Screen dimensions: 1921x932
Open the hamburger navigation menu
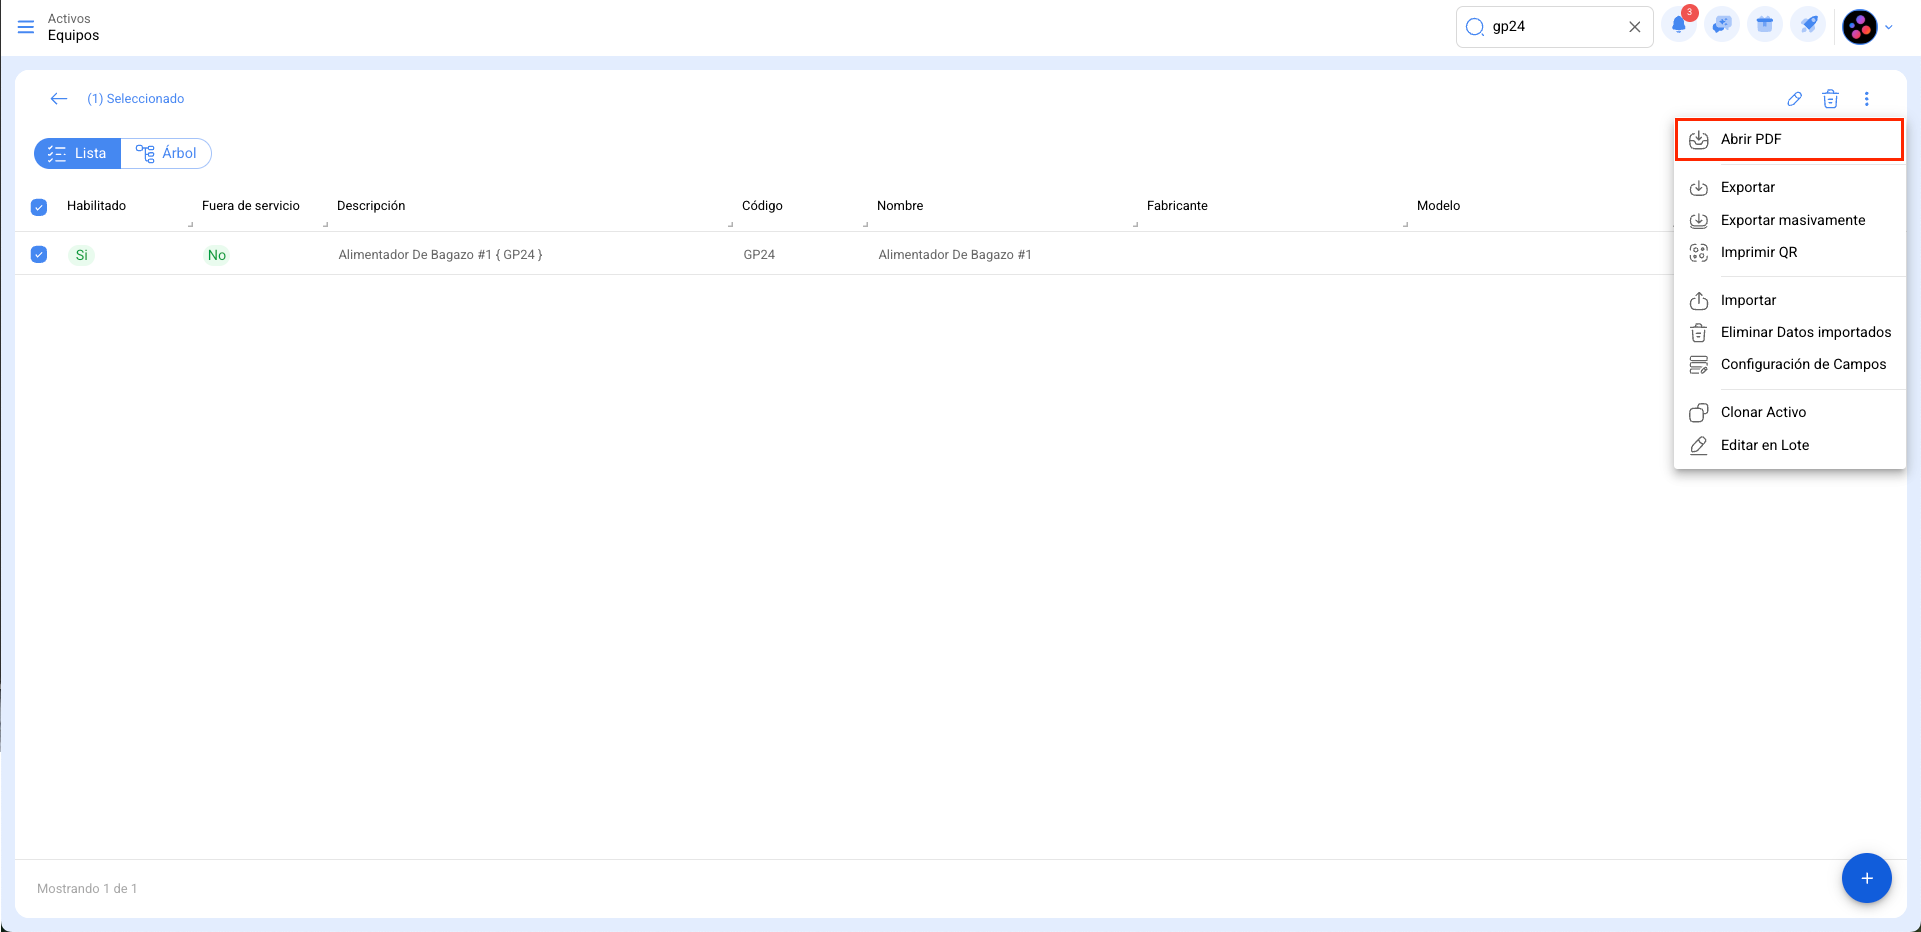[26, 27]
